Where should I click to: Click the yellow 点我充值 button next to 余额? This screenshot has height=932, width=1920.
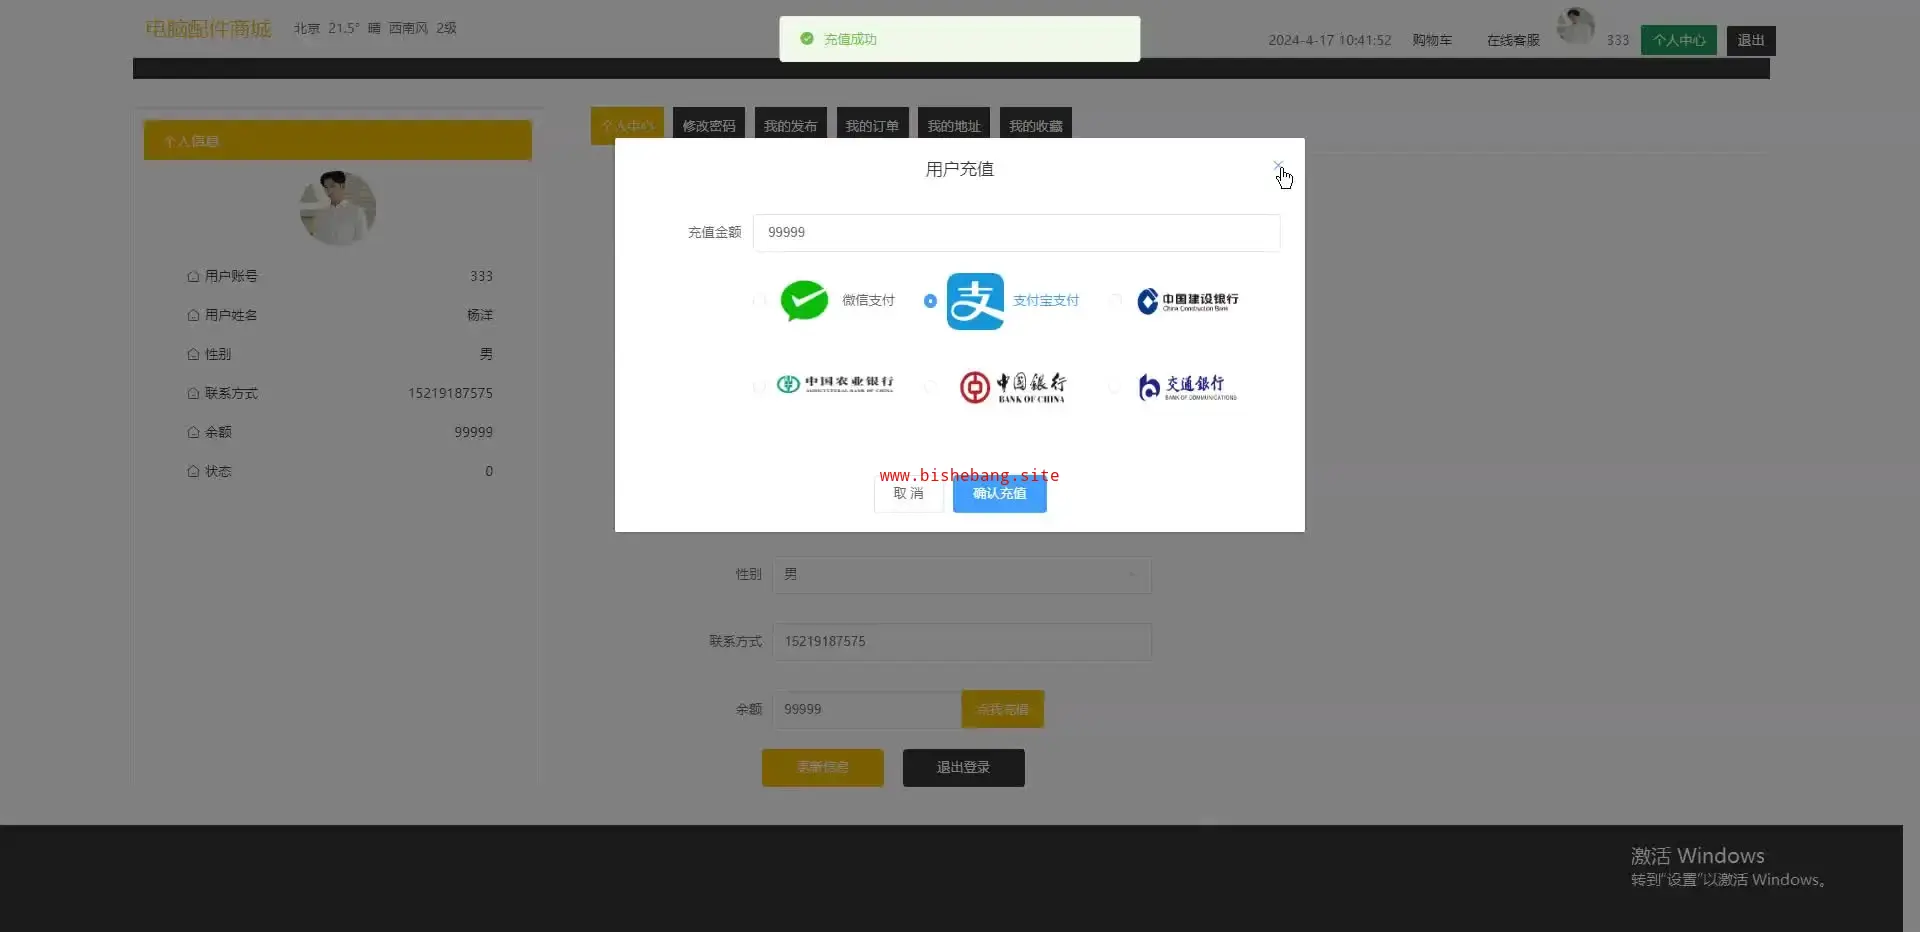[1003, 709]
